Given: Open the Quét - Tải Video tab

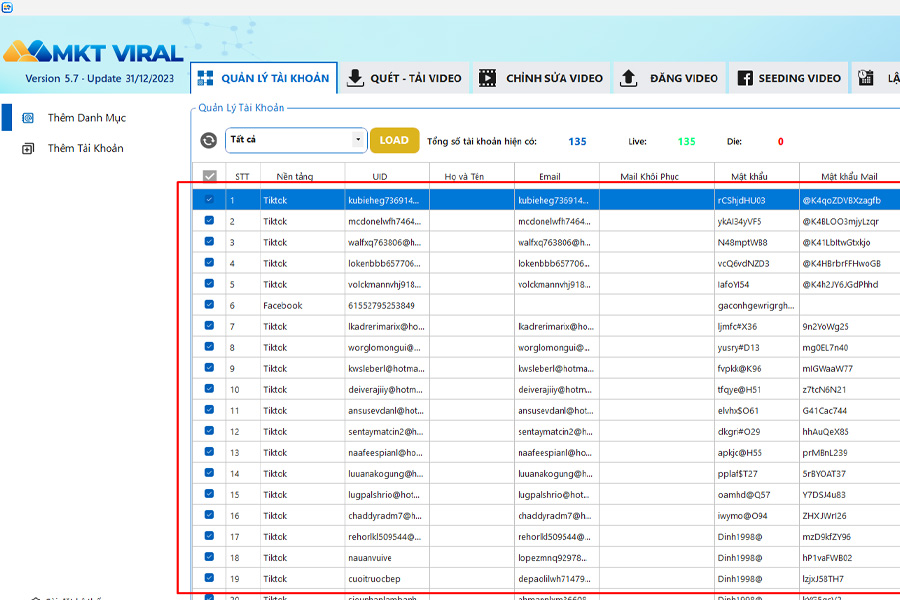Looking at the screenshot, I should pos(405,78).
